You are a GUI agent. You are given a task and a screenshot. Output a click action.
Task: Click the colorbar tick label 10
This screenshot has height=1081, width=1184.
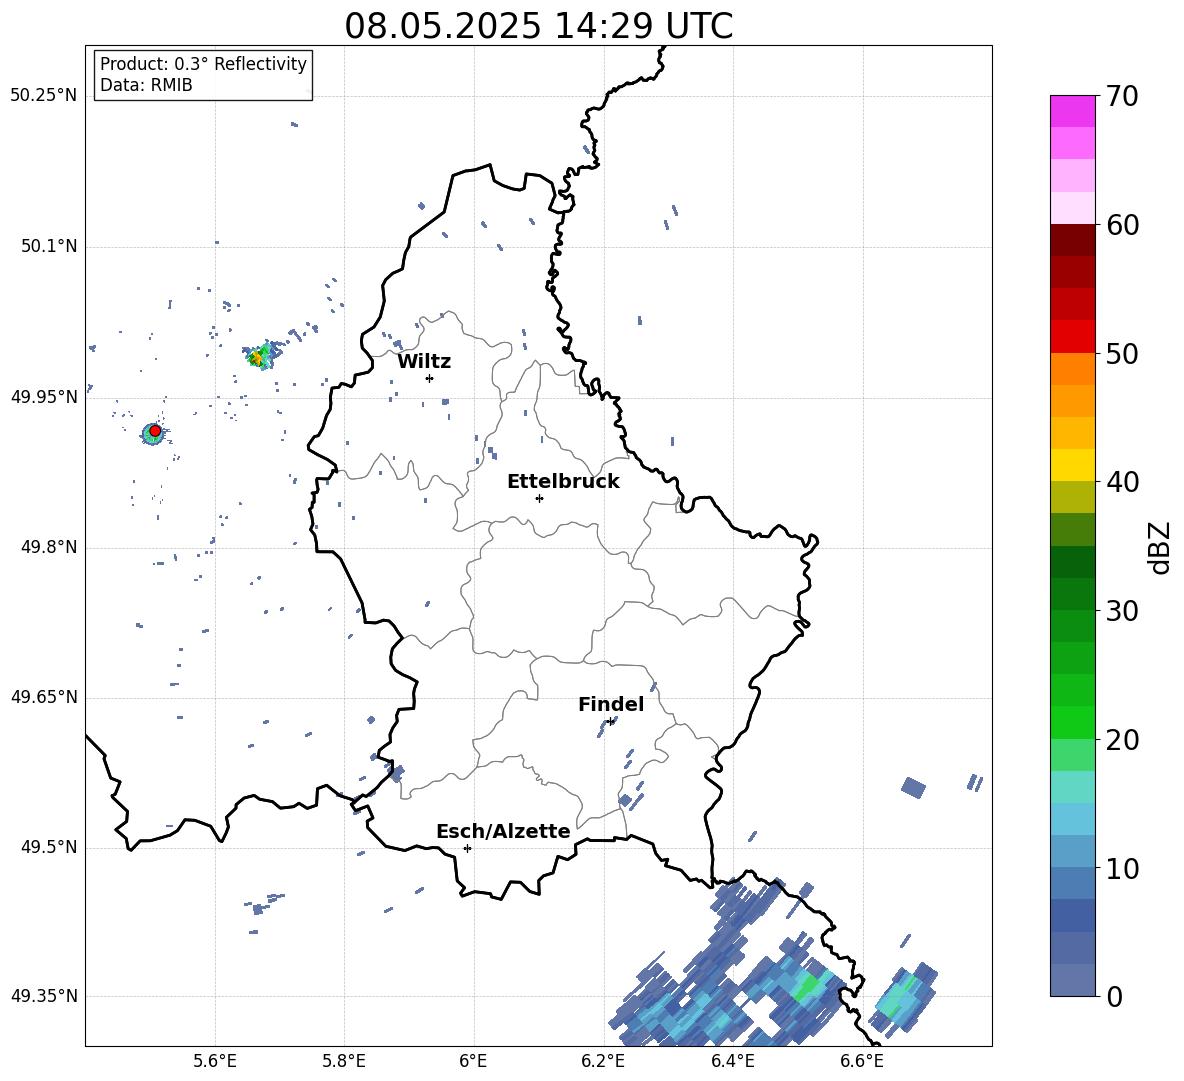click(x=1122, y=869)
